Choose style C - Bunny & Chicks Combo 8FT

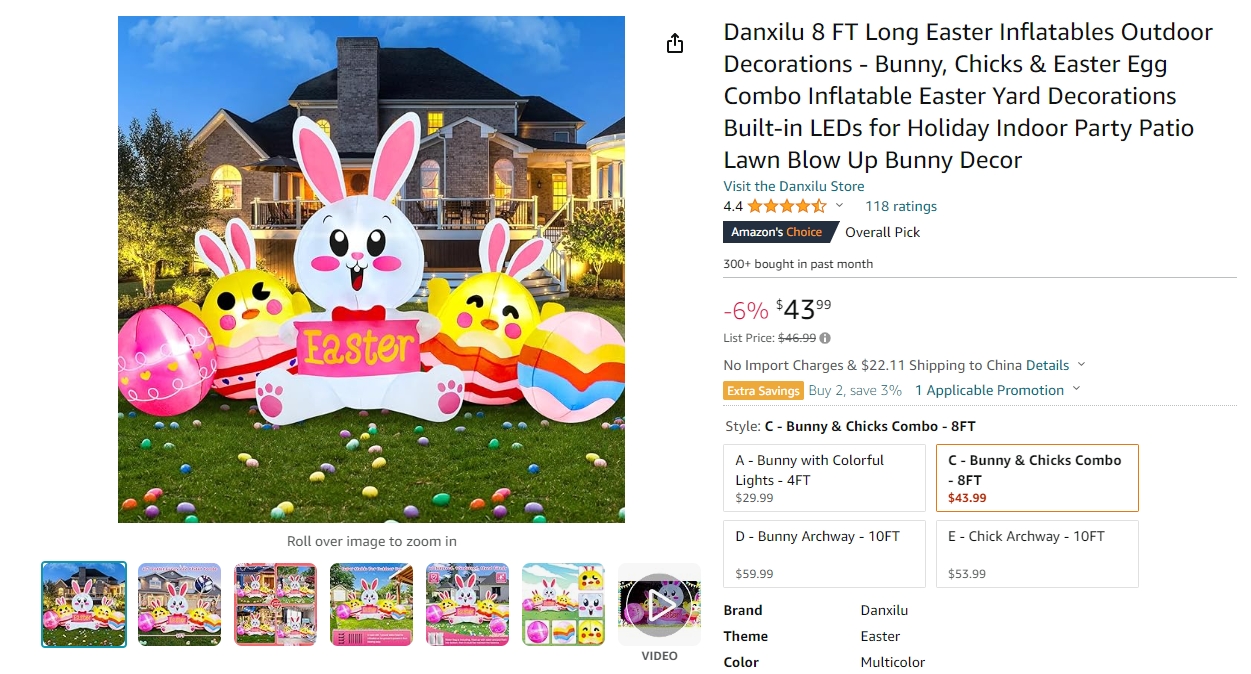(1037, 478)
